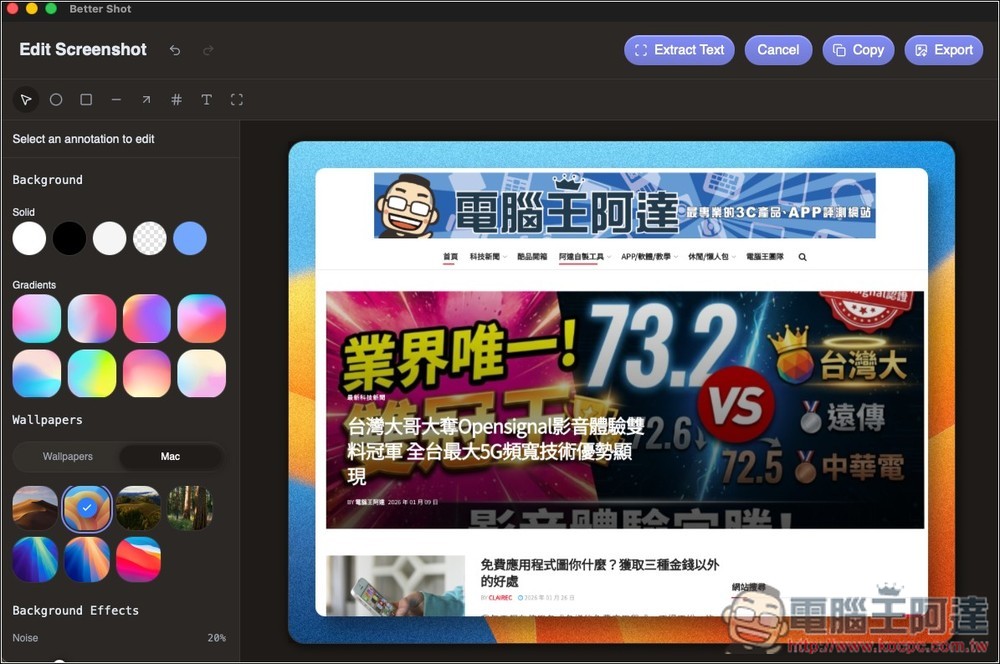1000x664 pixels.
Task: Select the Text annotation tool
Action: [206, 99]
